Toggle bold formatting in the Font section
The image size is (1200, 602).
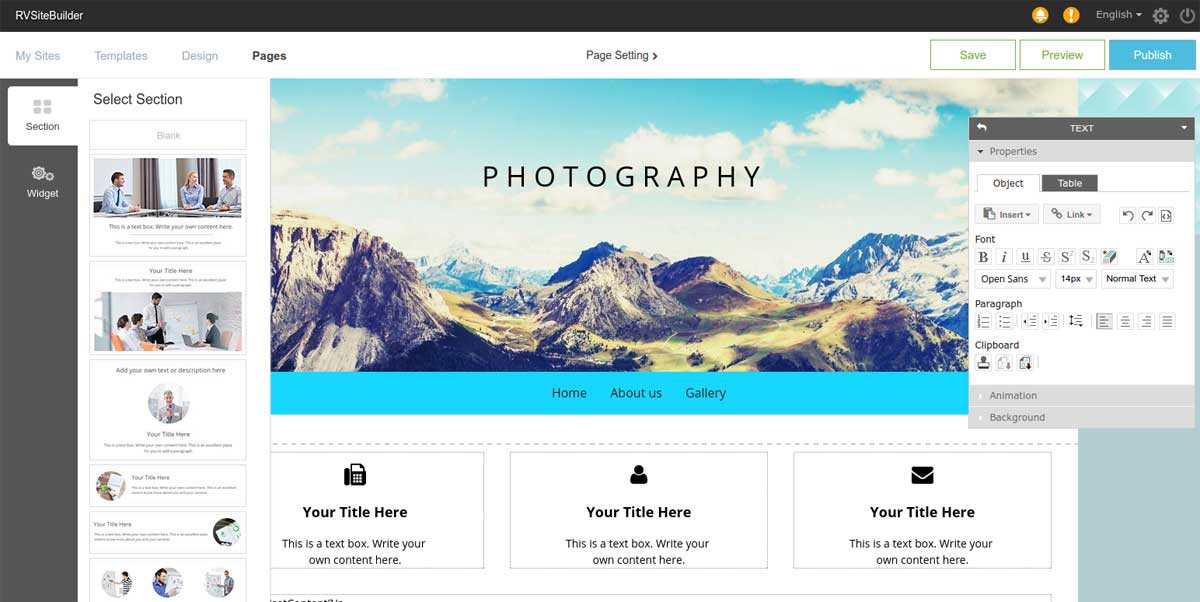[x=983, y=256]
